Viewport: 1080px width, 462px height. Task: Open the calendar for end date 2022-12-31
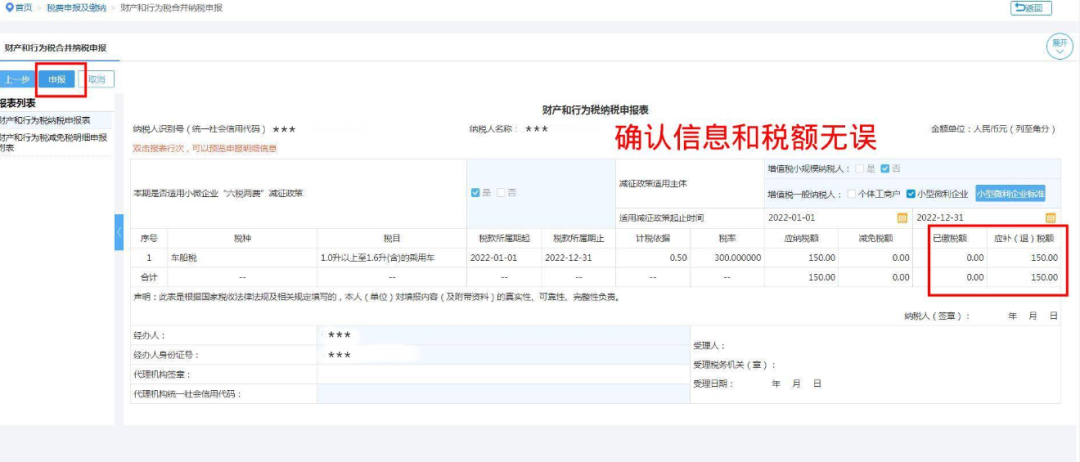(x=1050, y=217)
